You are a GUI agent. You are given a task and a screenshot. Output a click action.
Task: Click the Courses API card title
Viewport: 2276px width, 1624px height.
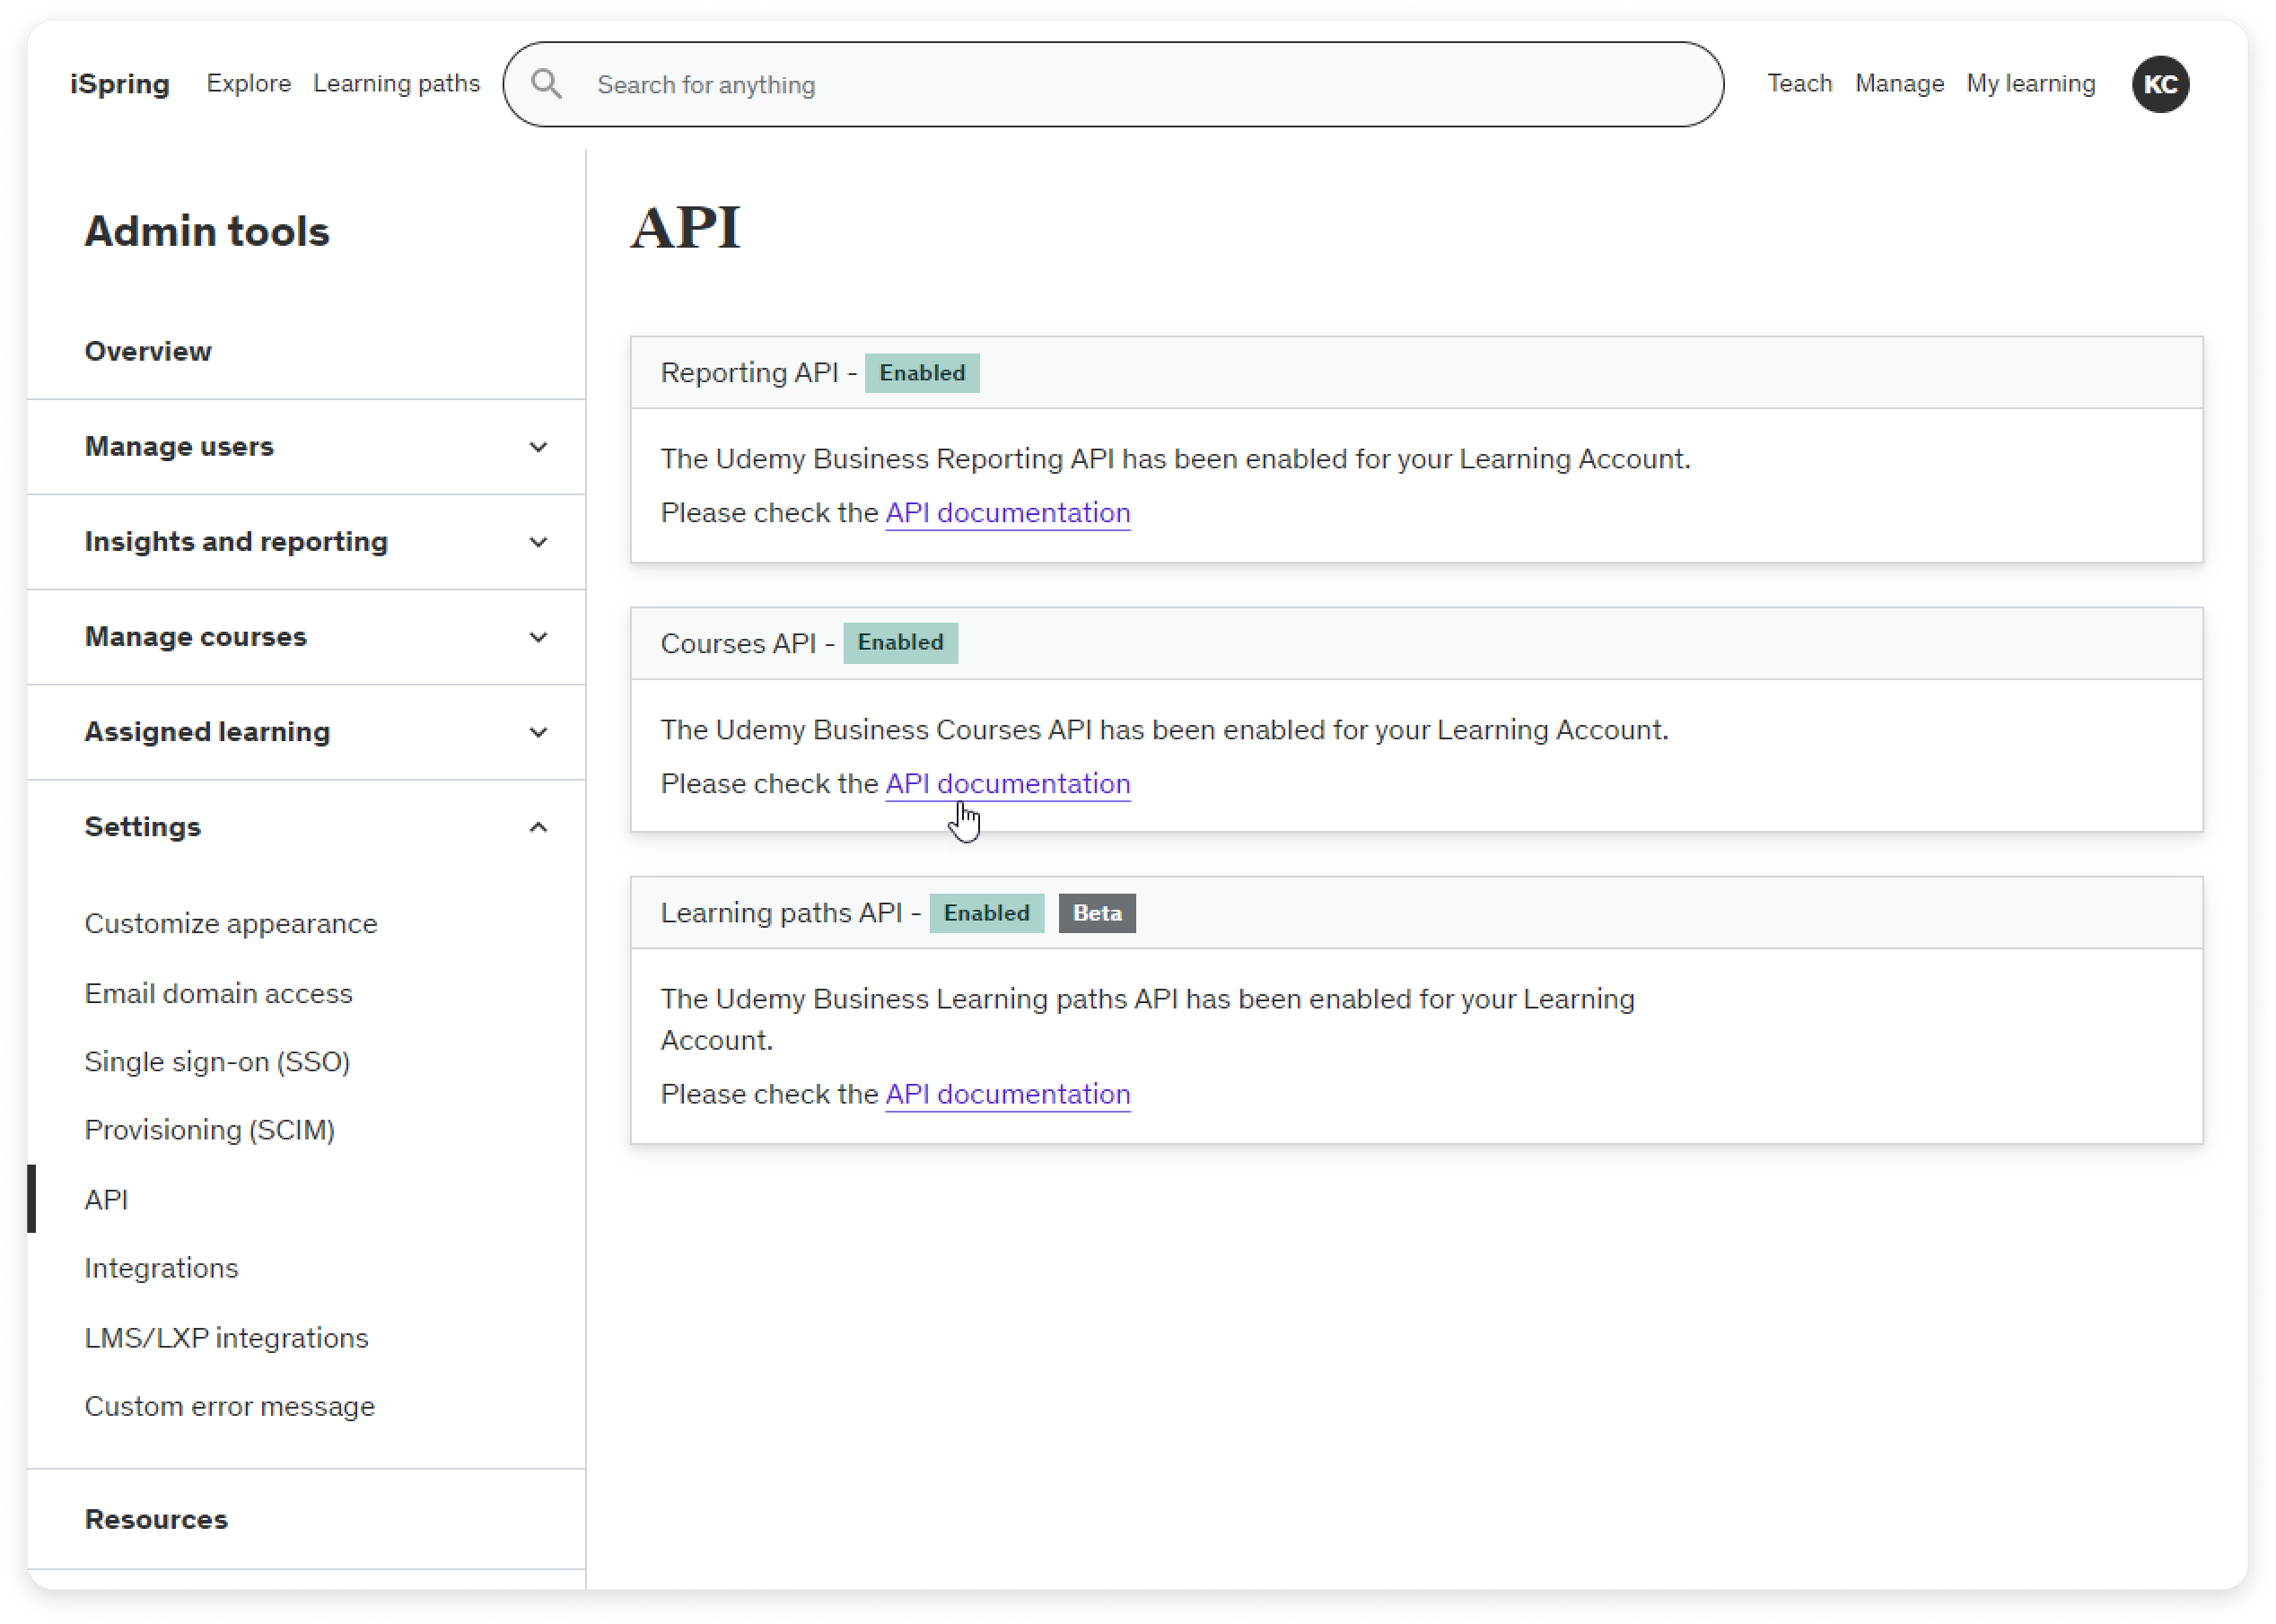click(x=738, y=643)
